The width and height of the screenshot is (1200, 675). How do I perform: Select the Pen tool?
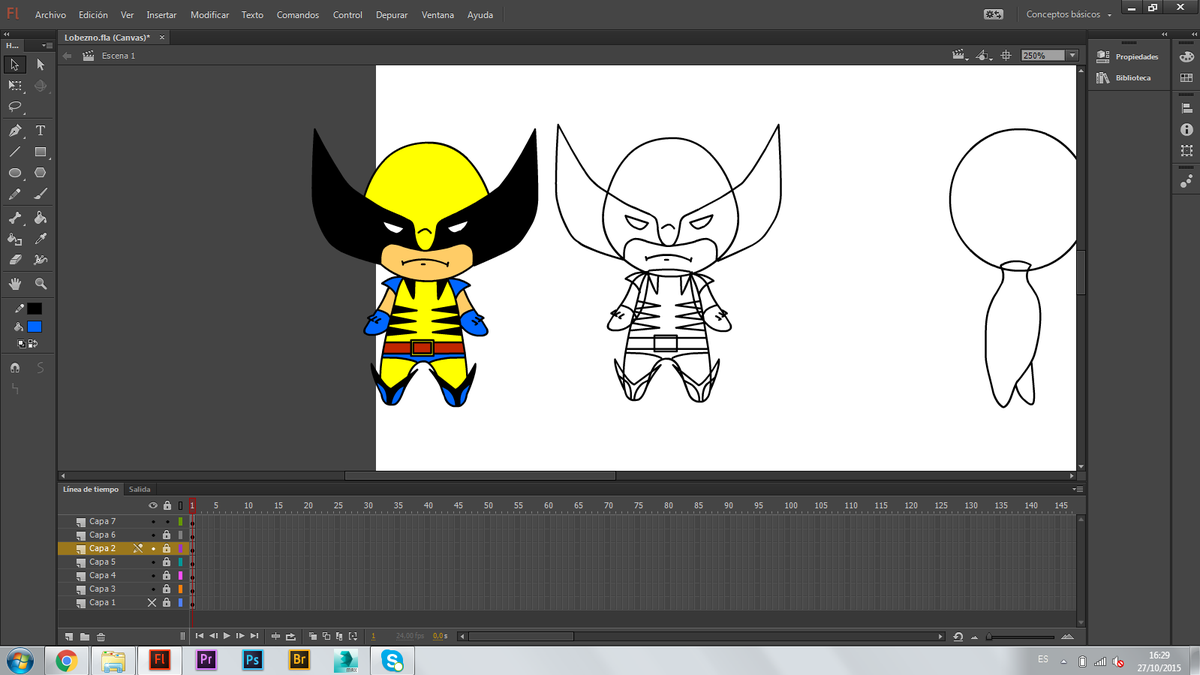15,131
